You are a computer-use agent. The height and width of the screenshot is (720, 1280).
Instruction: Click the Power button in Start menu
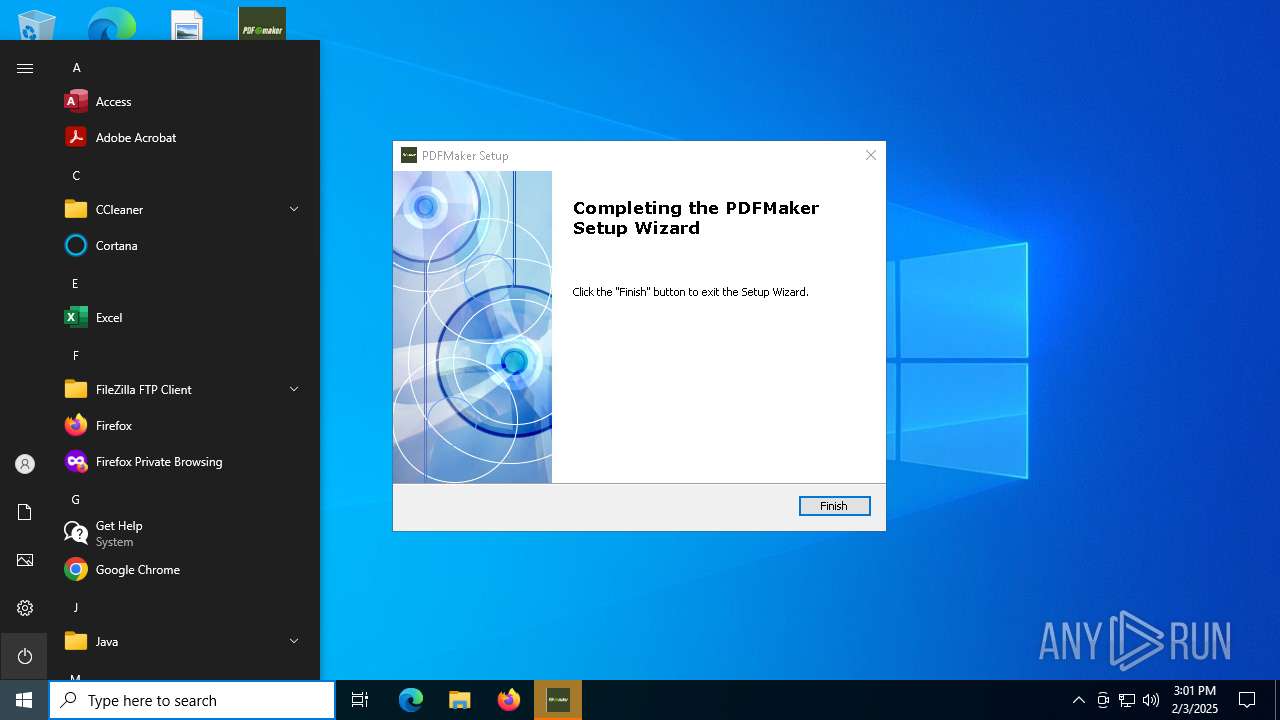point(25,656)
